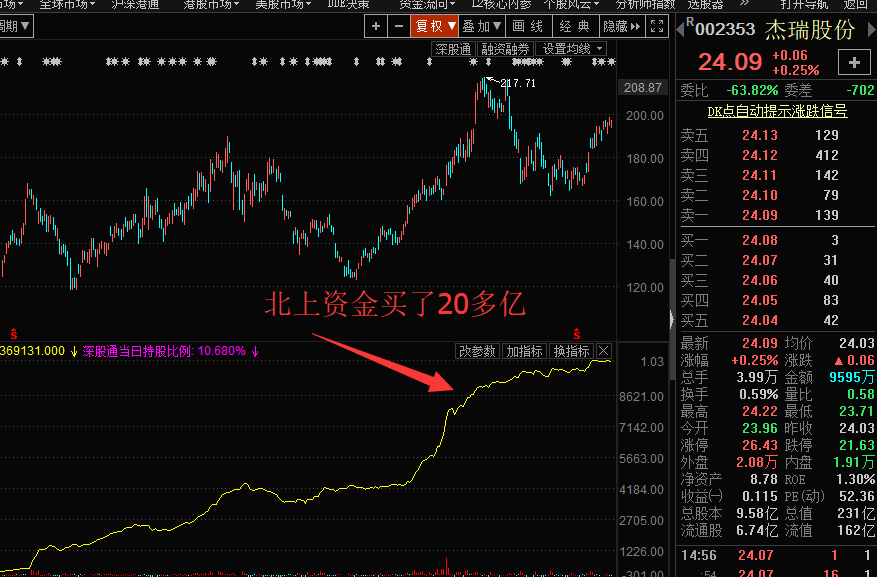This screenshot has width=877, height=577.
Task: Click the buy-four 买四 price 24.05
Action: point(760,300)
